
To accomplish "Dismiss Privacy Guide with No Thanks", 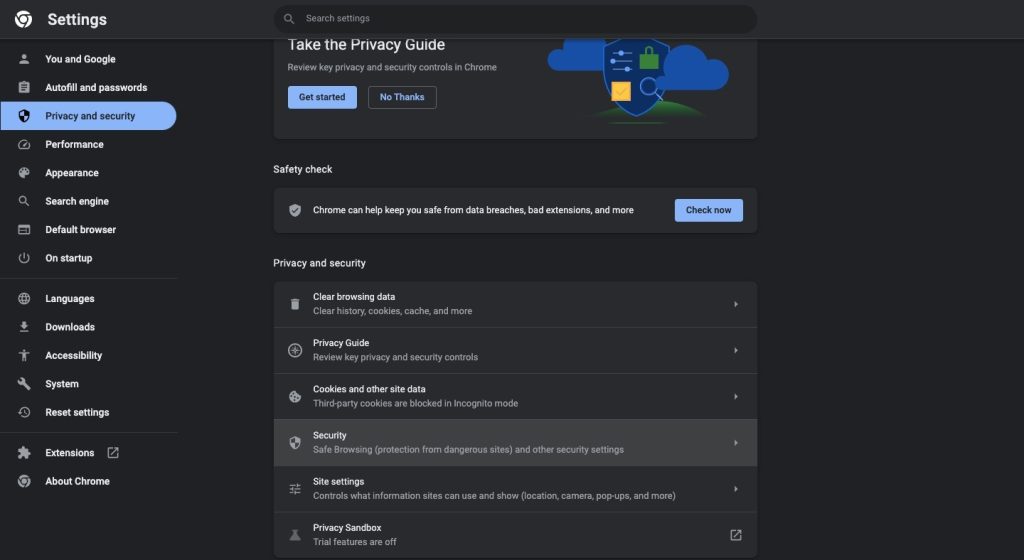I will pyautogui.click(x=402, y=97).
